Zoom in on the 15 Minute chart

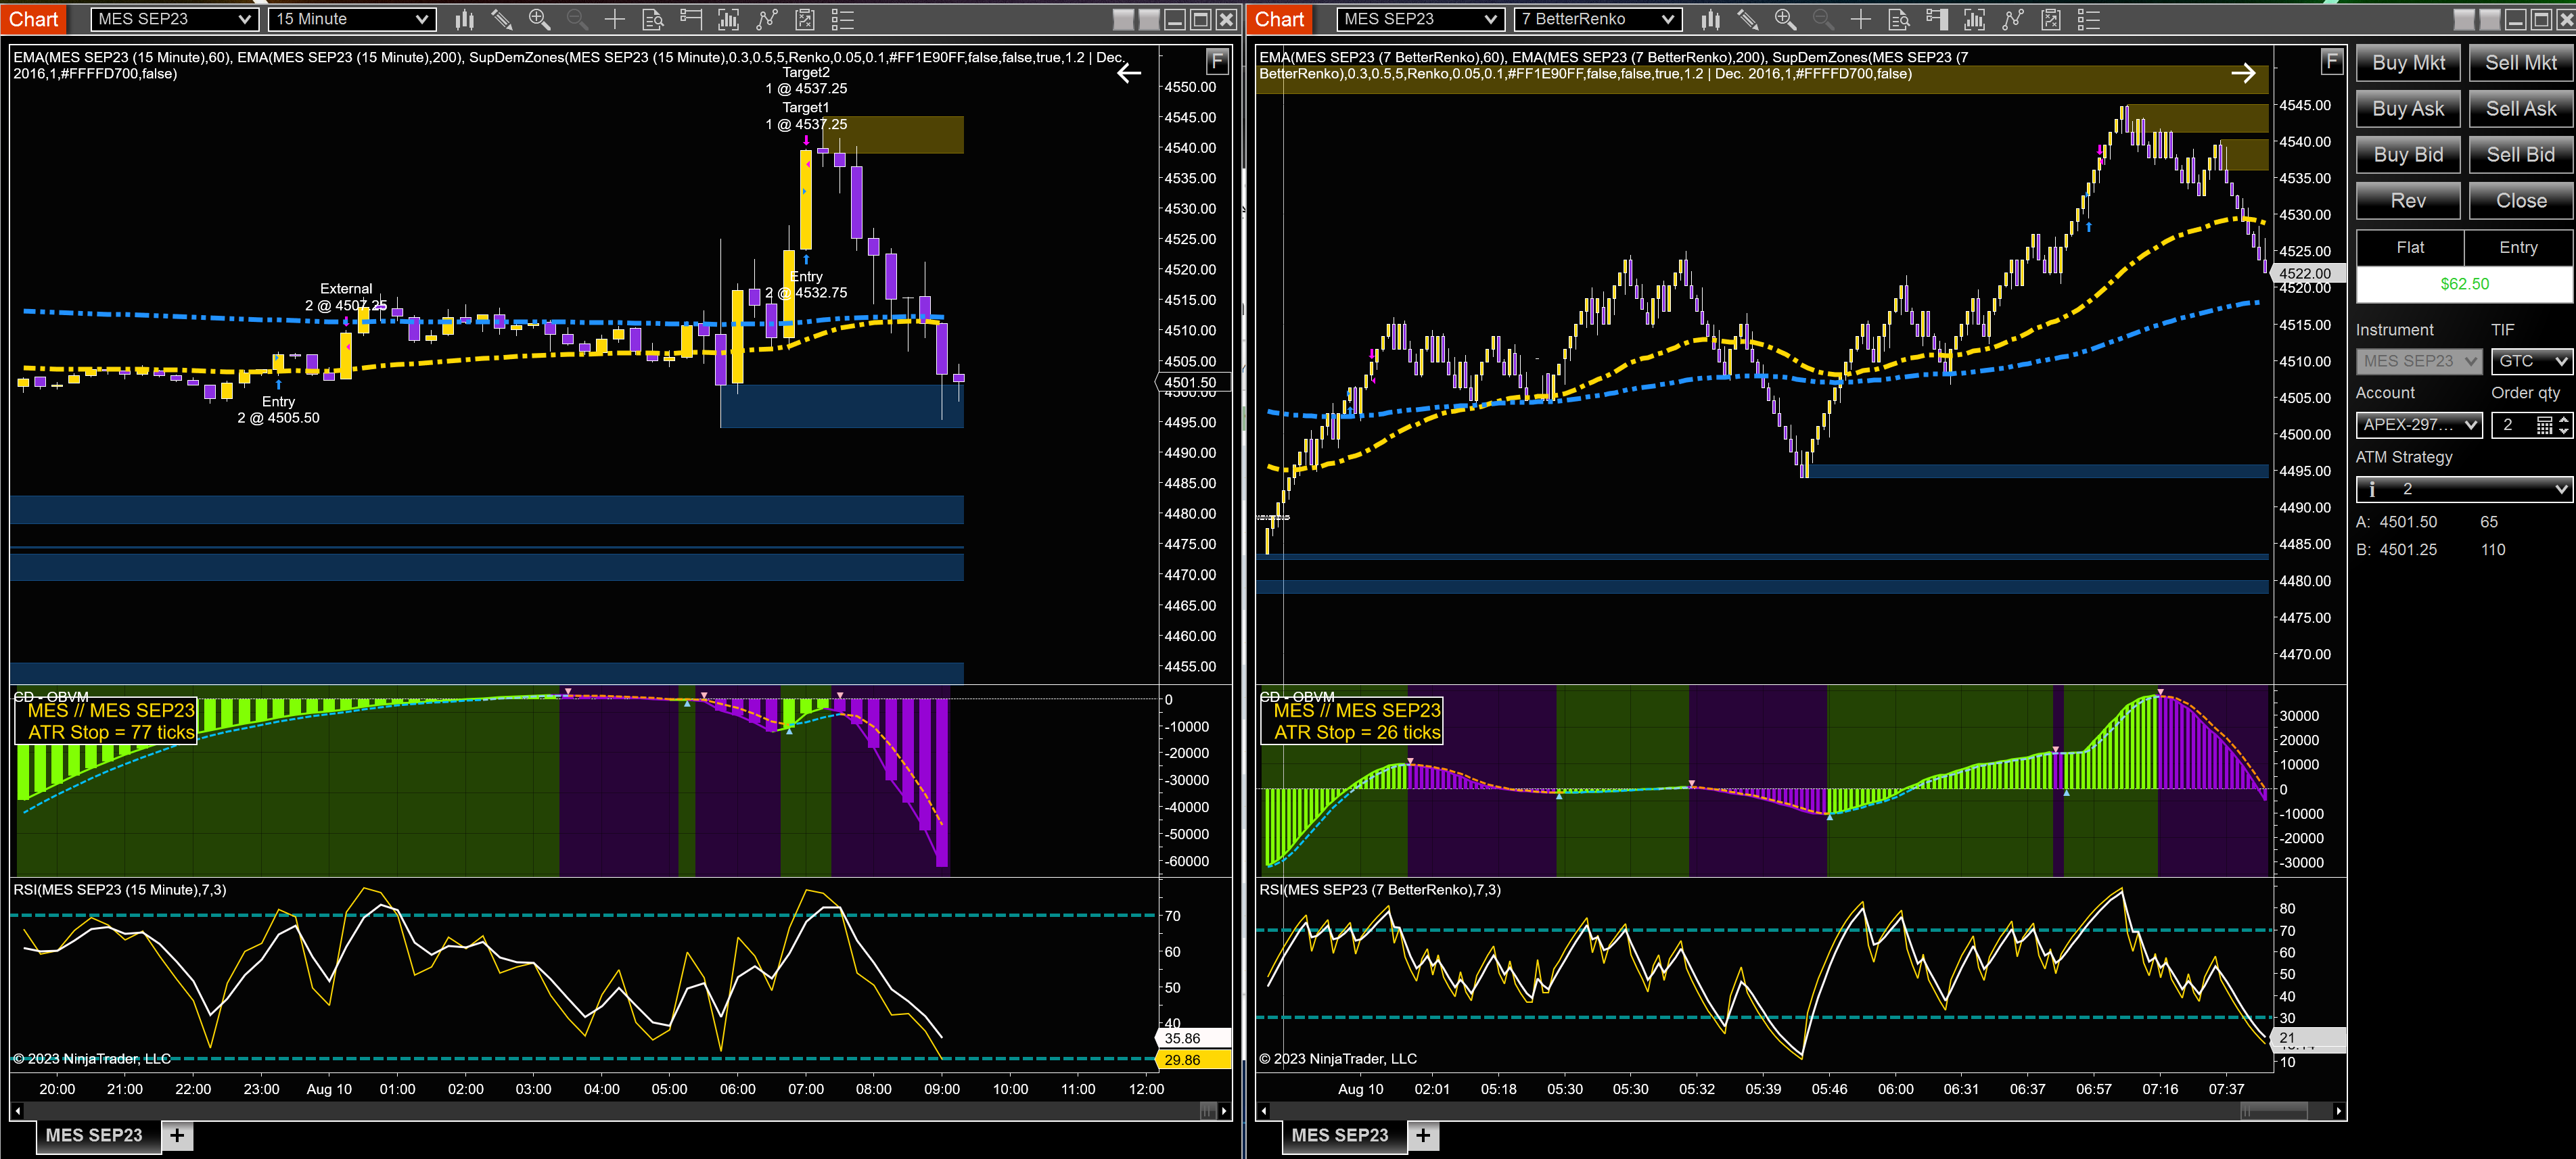point(539,19)
